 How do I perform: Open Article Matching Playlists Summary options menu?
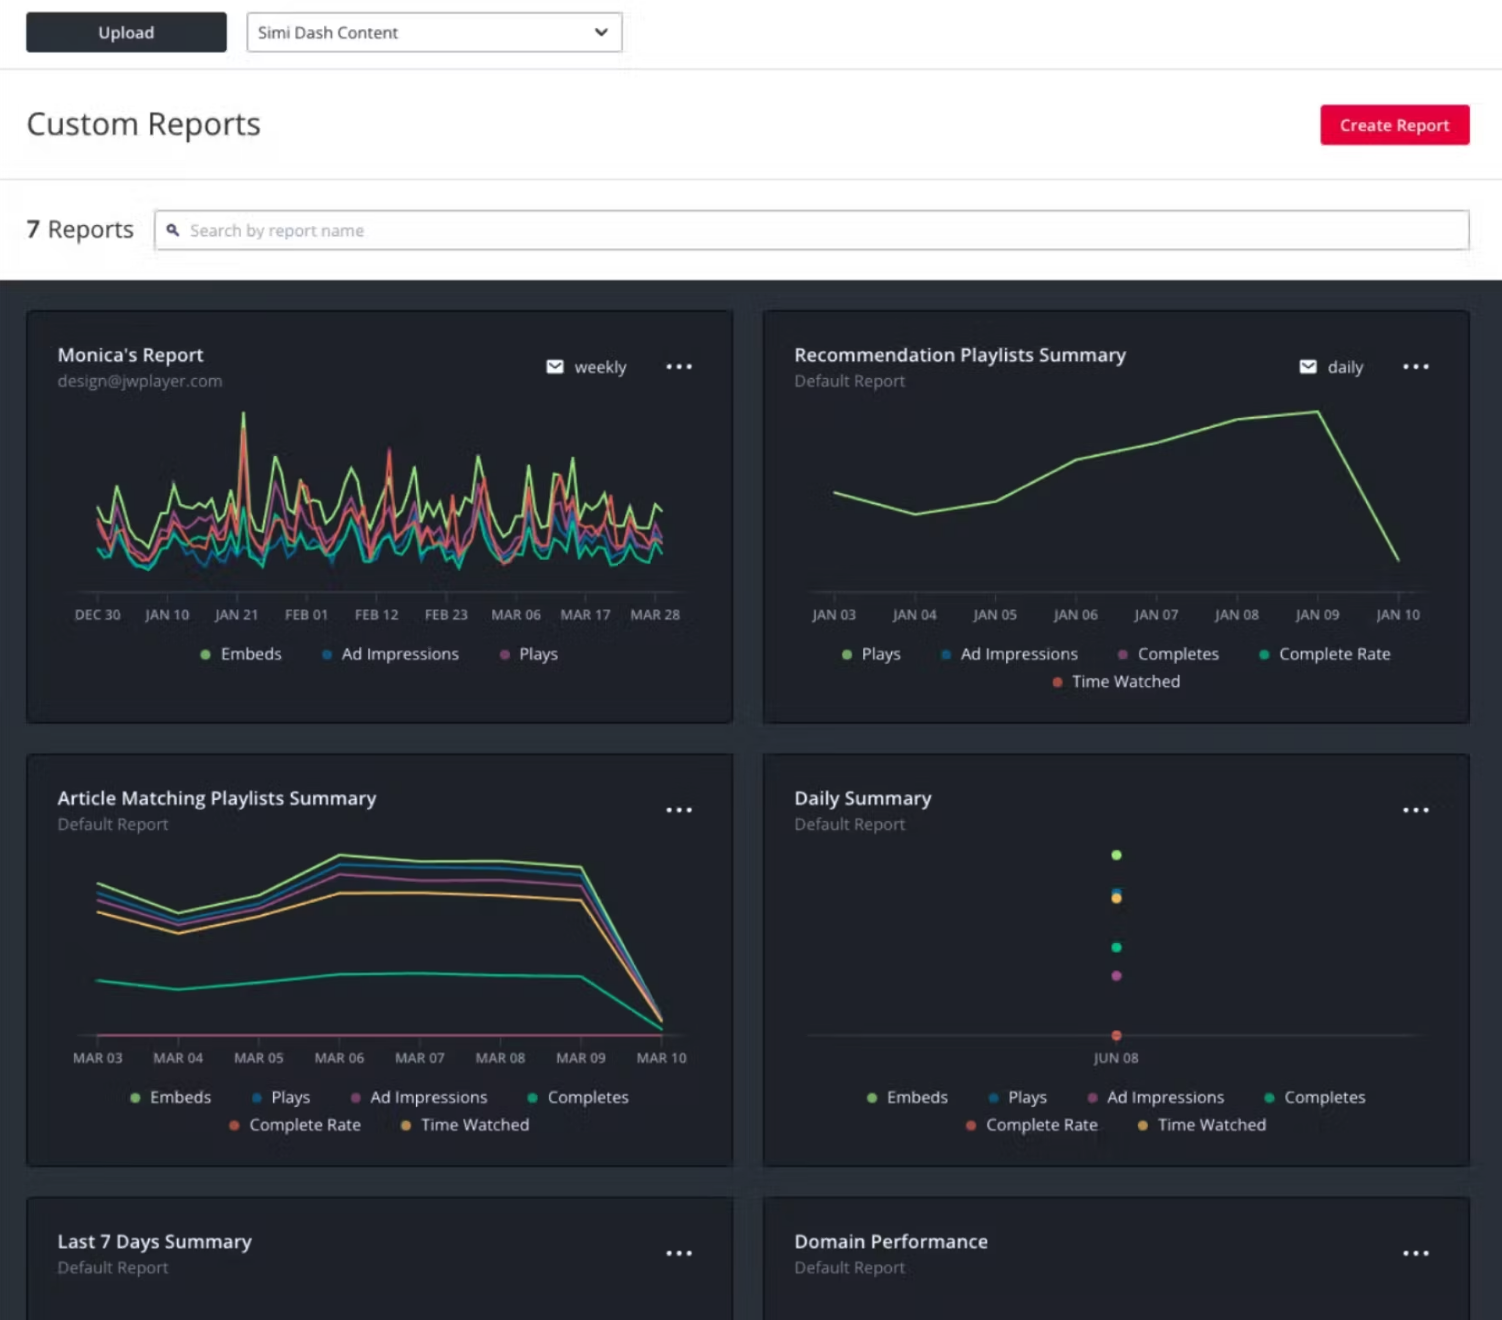pos(679,810)
